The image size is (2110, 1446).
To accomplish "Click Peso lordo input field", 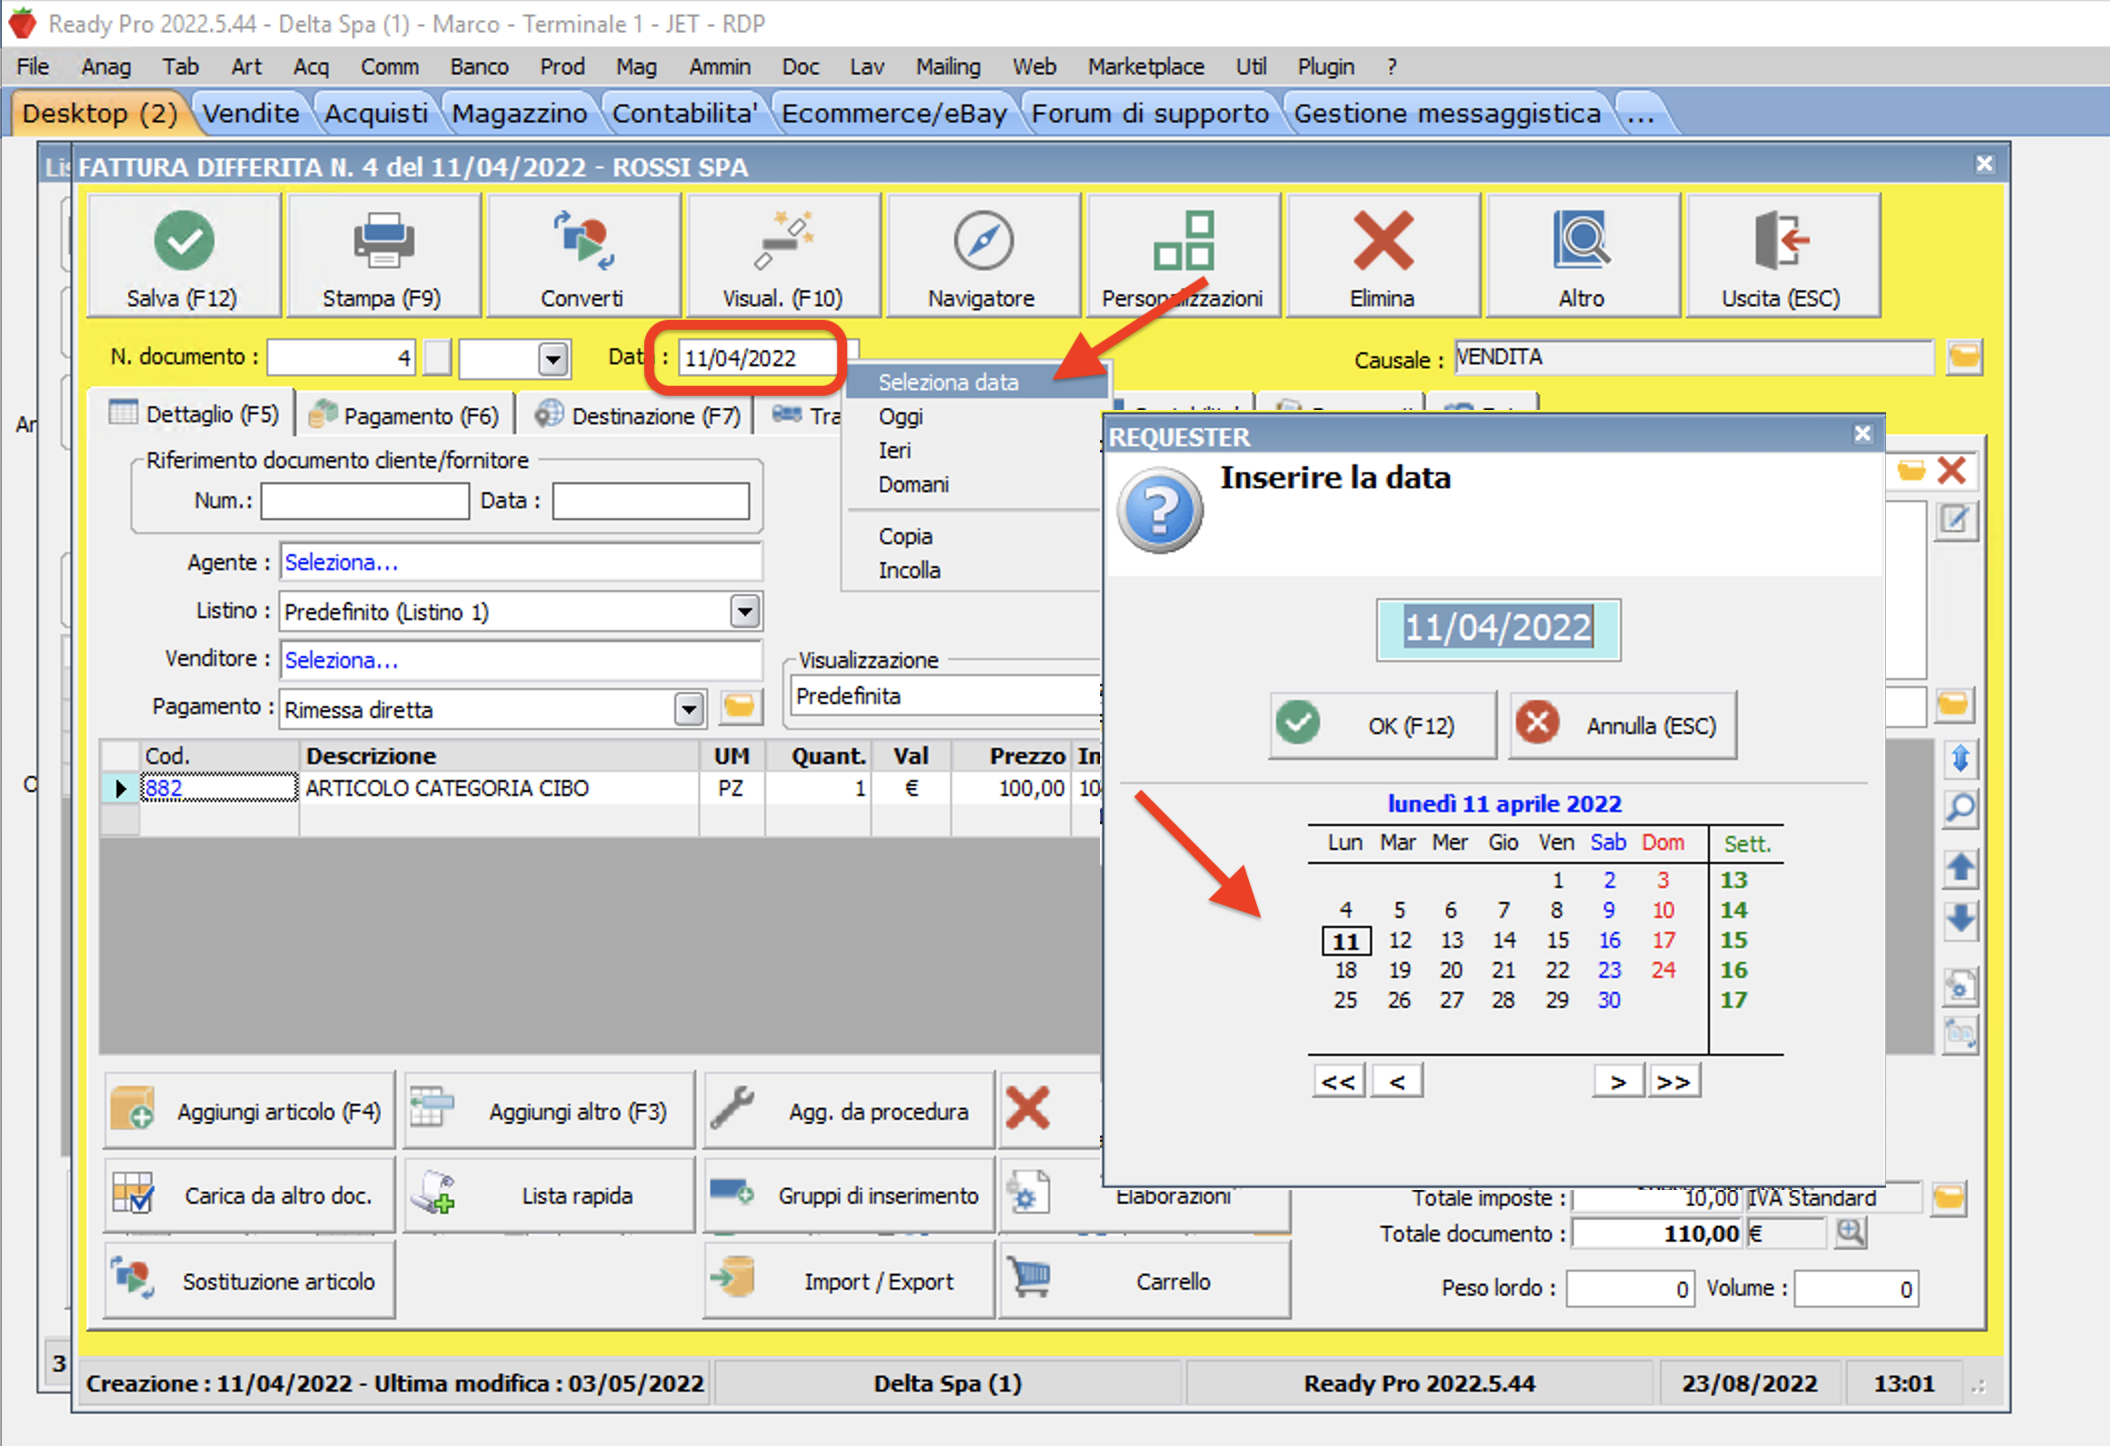I will pyautogui.click(x=1630, y=1289).
